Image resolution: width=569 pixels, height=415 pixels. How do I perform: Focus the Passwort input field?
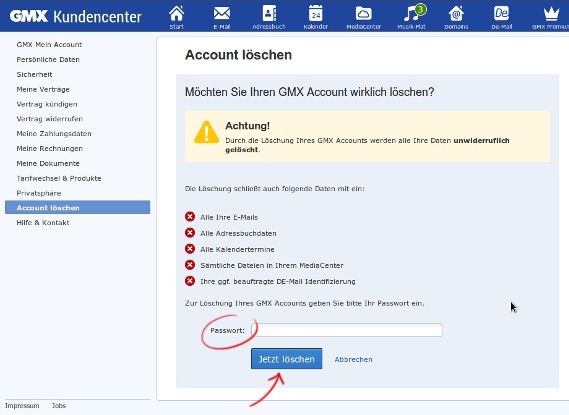tap(347, 330)
